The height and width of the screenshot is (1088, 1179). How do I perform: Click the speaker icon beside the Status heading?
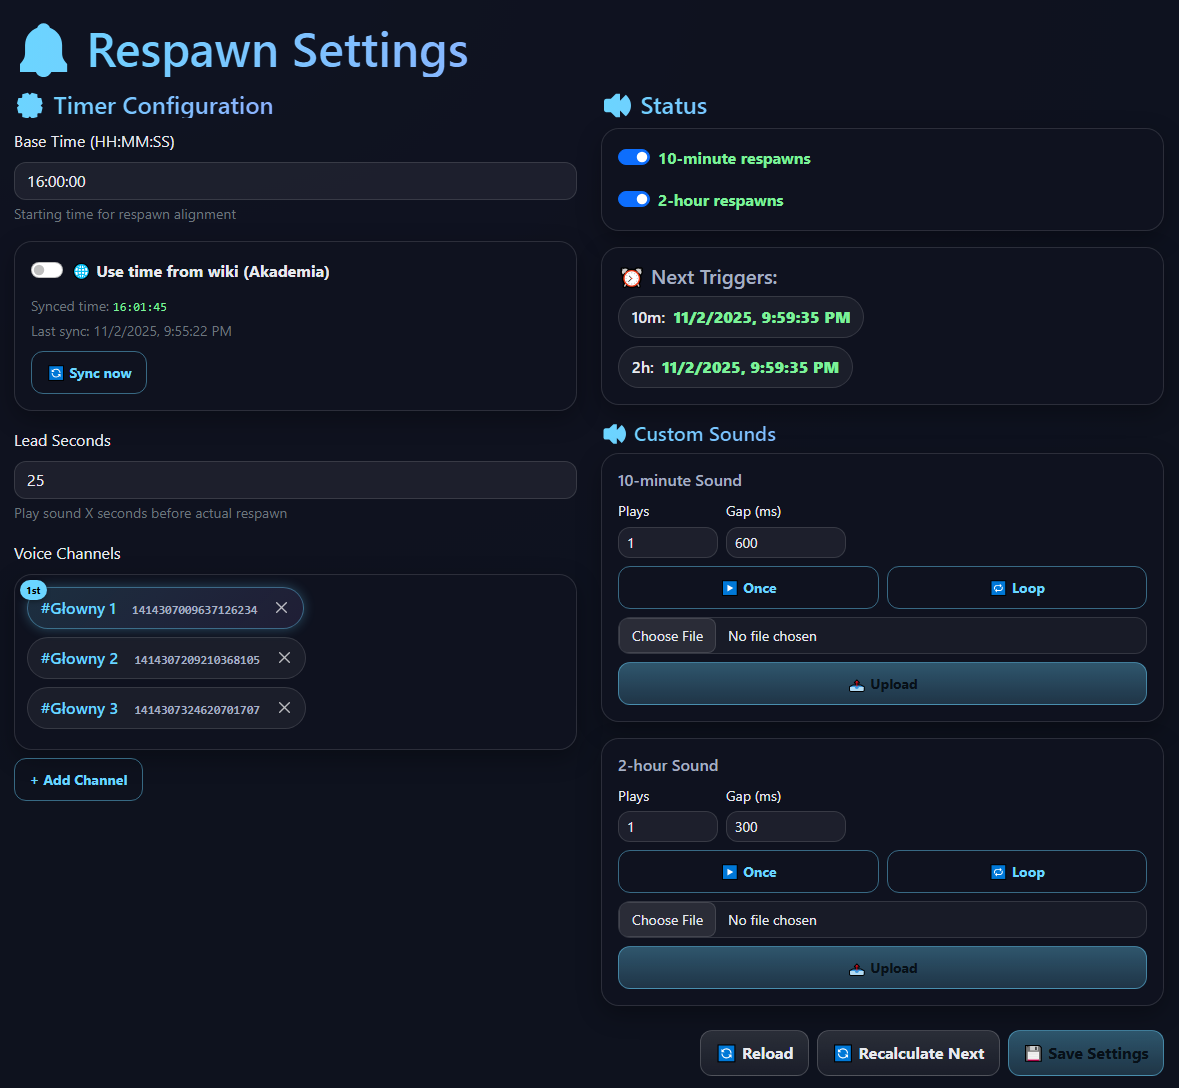tap(617, 105)
